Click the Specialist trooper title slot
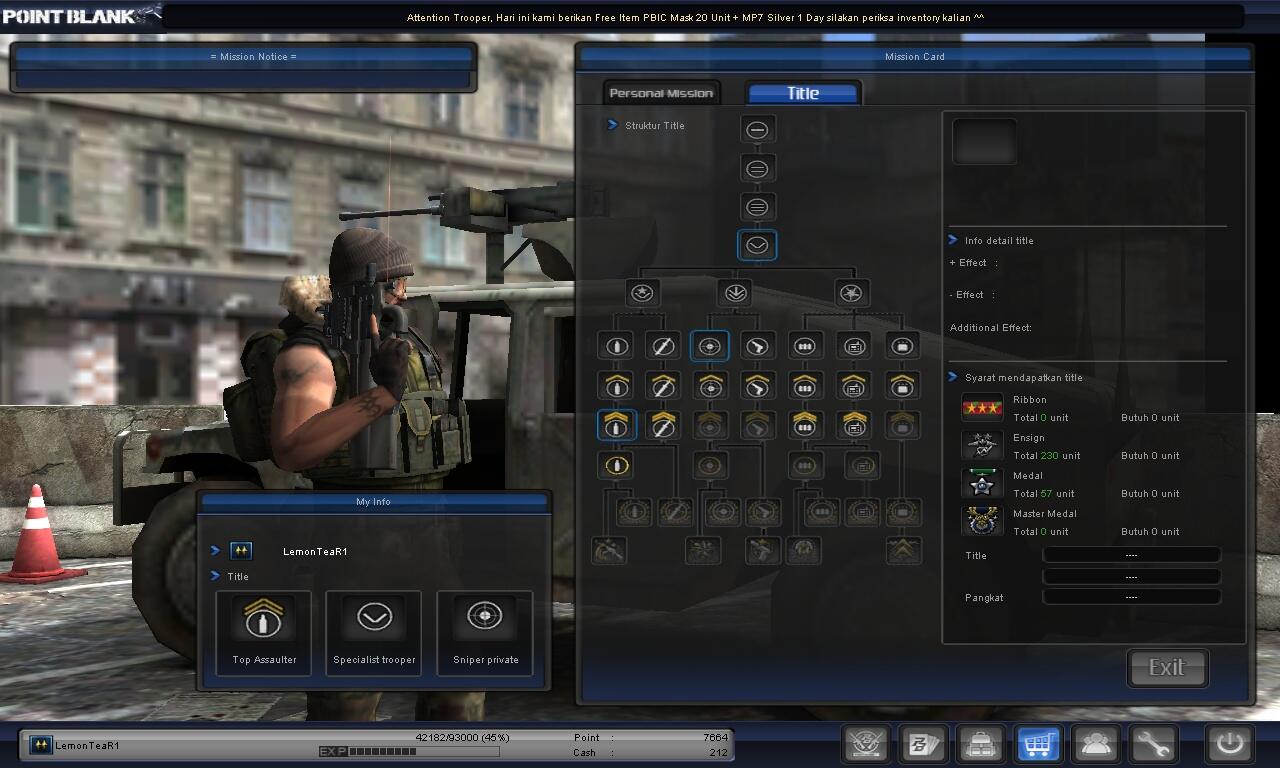 coord(374,632)
